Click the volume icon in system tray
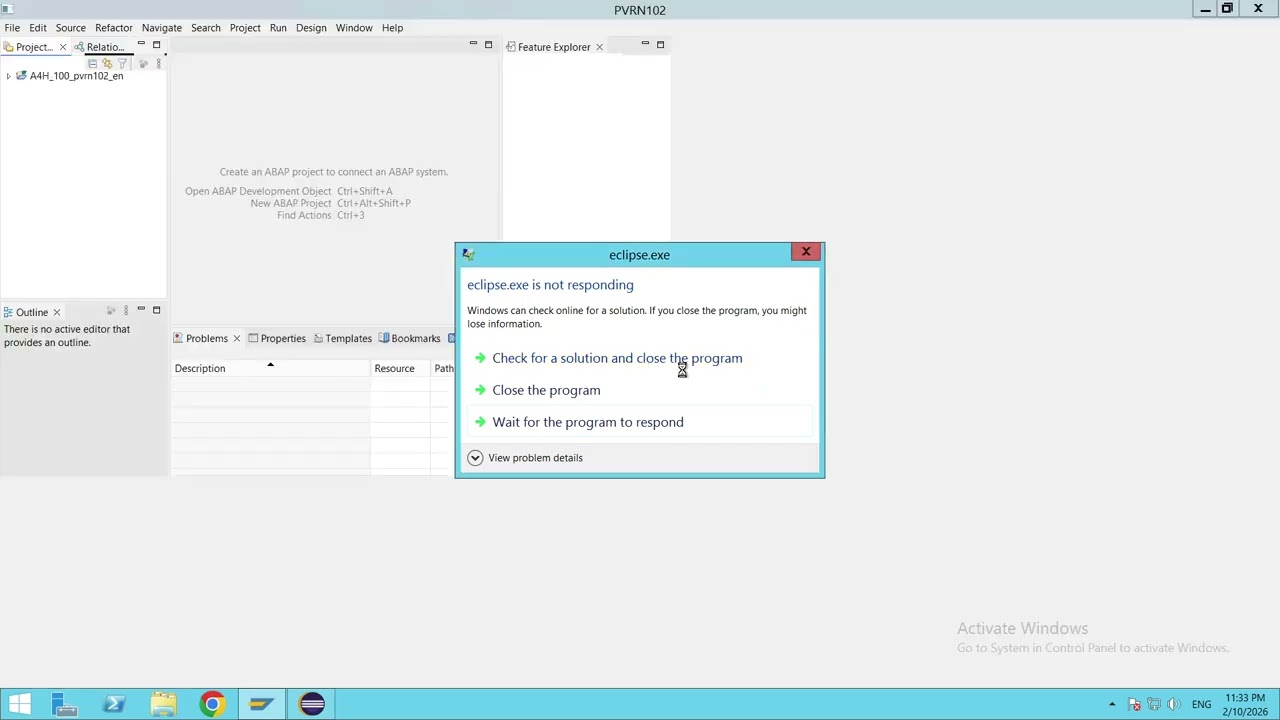This screenshot has height=720, width=1280. click(x=1173, y=704)
